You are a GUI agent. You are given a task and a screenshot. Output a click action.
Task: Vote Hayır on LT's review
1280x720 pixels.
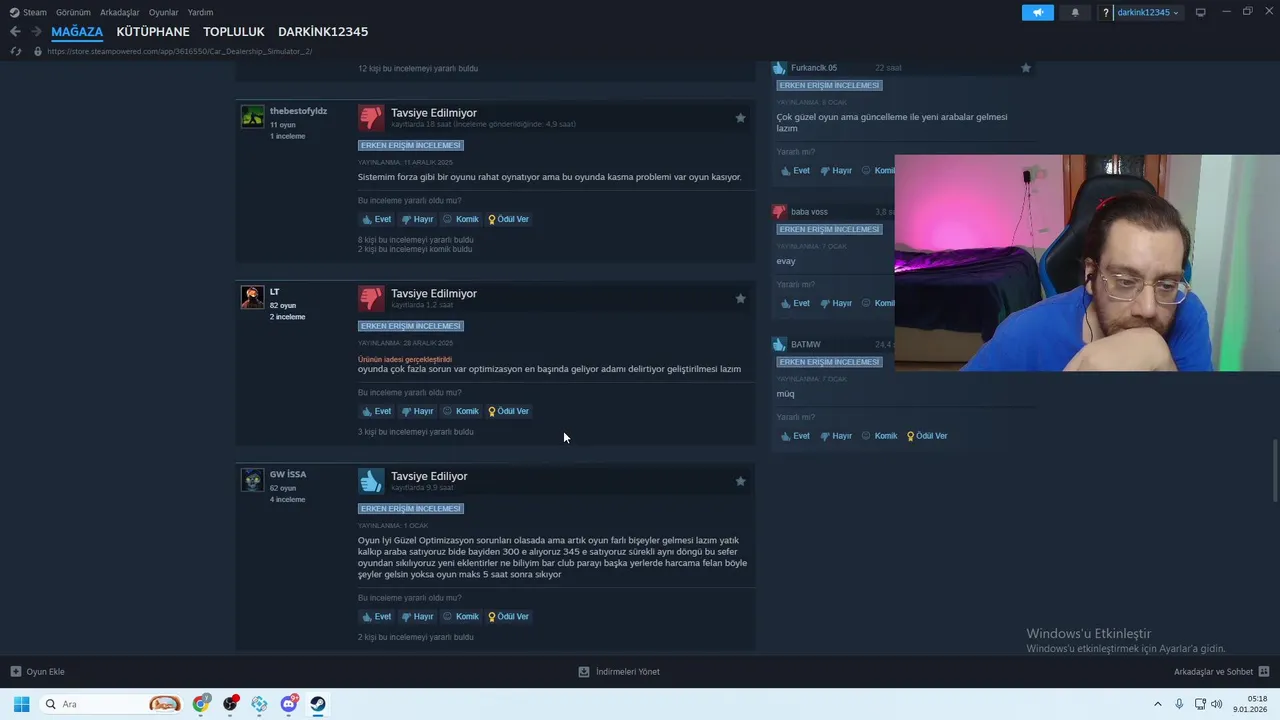point(418,411)
